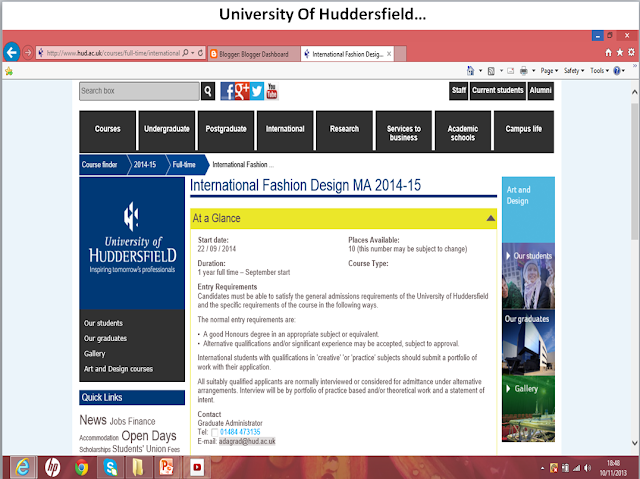640x479 pixels.
Task: Click the browser back arrow button
Action: [12, 52]
